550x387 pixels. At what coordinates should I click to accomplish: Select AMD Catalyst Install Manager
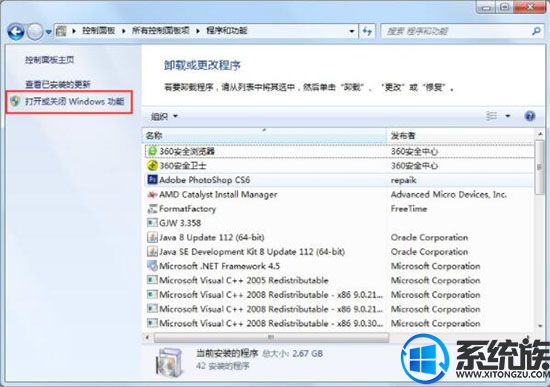coord(339,194)
